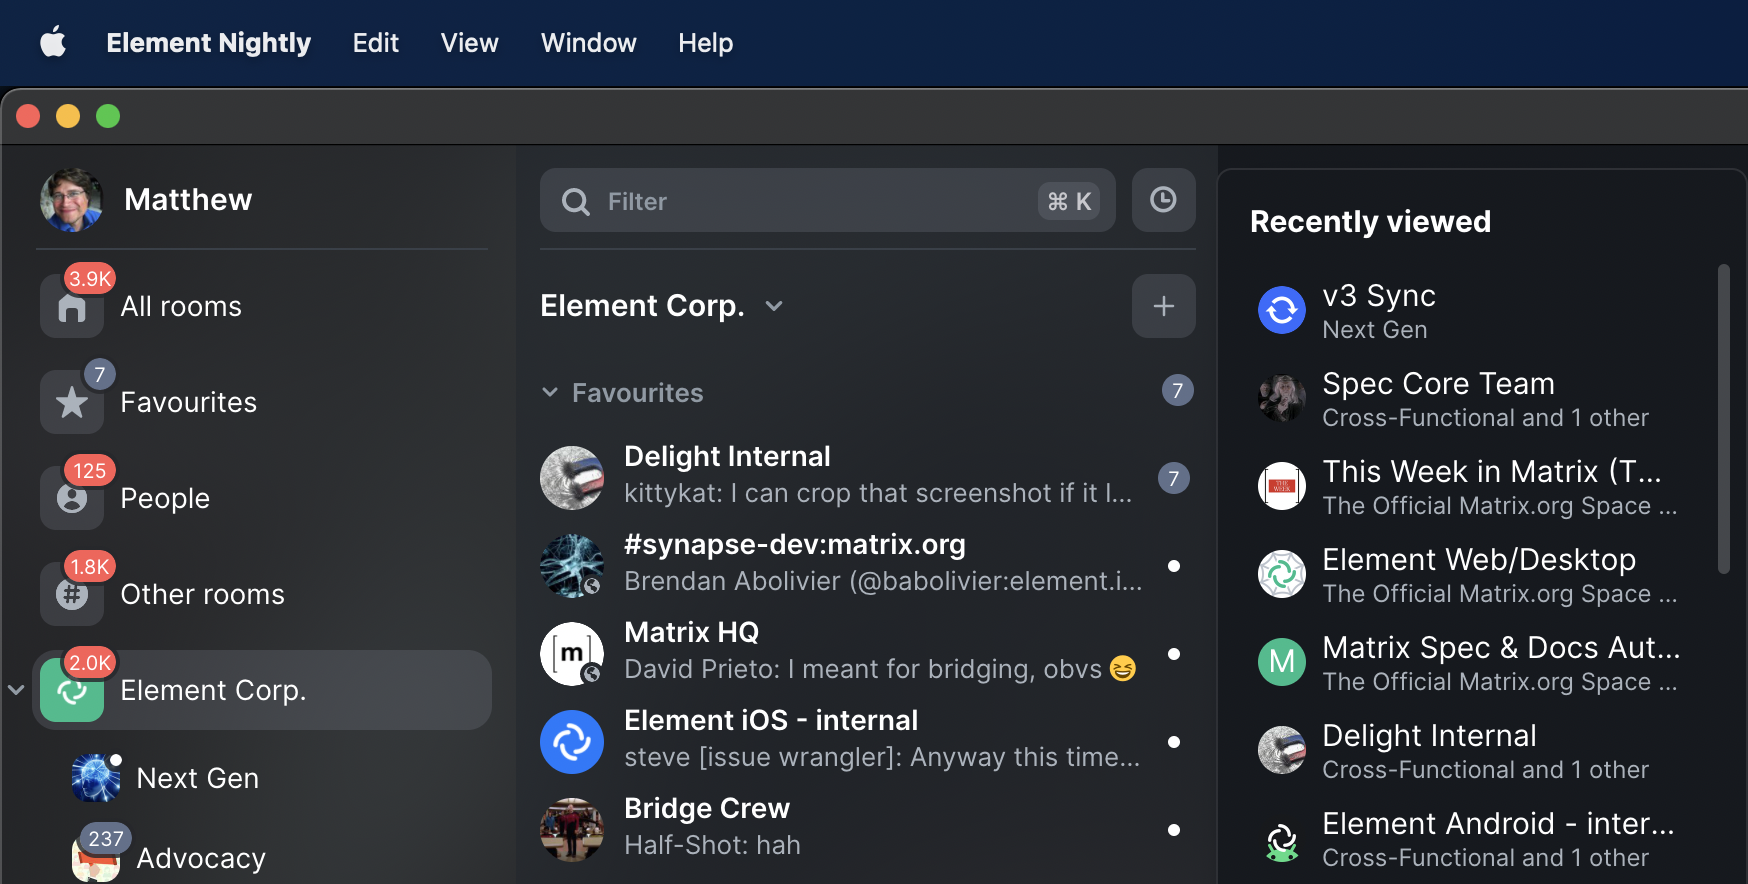Open Favourites star icon in sidebar
Image resolution: width=1748 pixels, height=884 pixels.
click(72, 402)
